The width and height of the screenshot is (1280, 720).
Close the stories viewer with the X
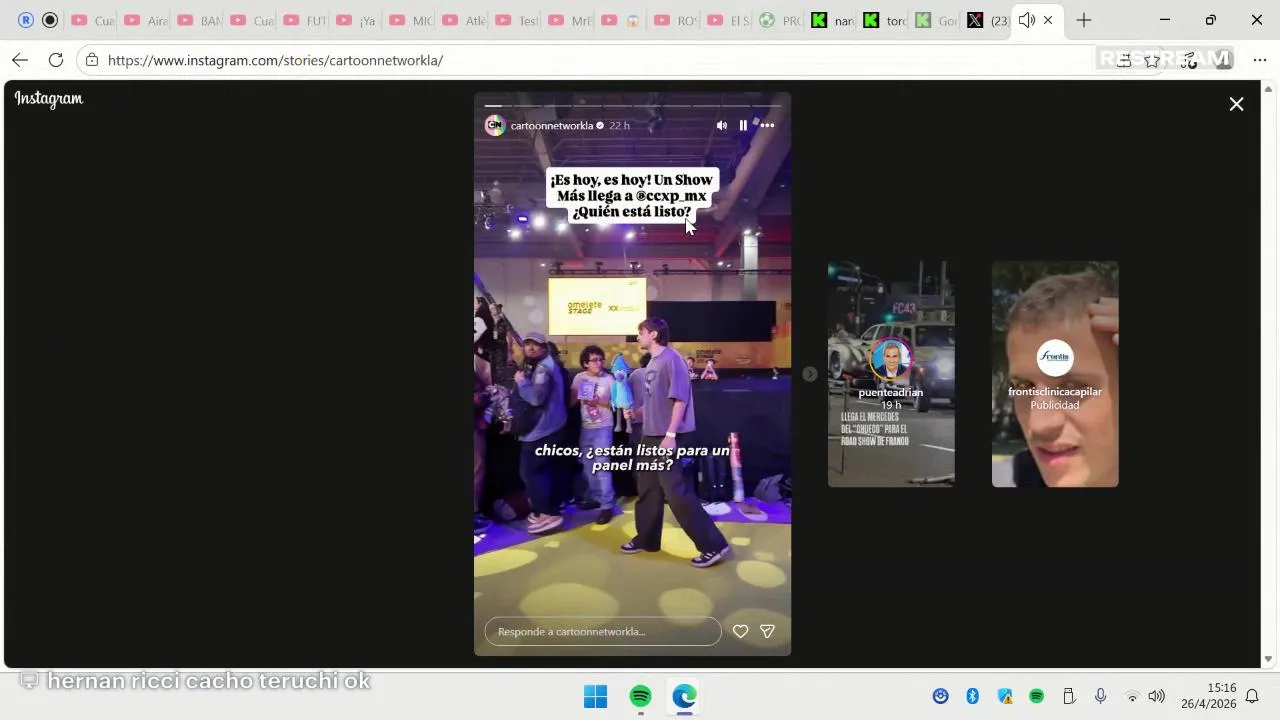(x=1236, y=104)
